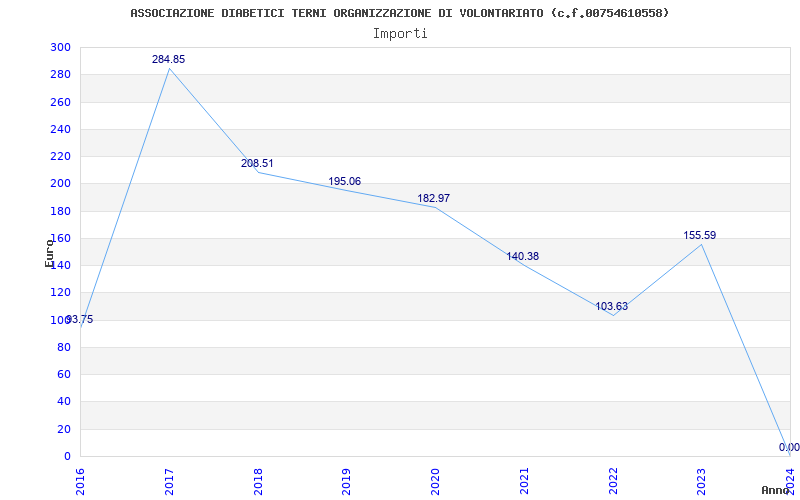Click the 80 y-axis tick label

(63, 347)
